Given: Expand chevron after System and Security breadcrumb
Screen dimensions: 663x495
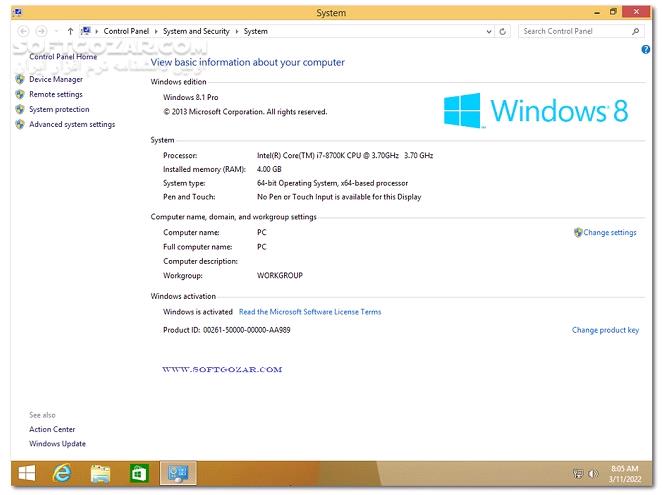Looking at the screenshot, I should tap(237, 31).
